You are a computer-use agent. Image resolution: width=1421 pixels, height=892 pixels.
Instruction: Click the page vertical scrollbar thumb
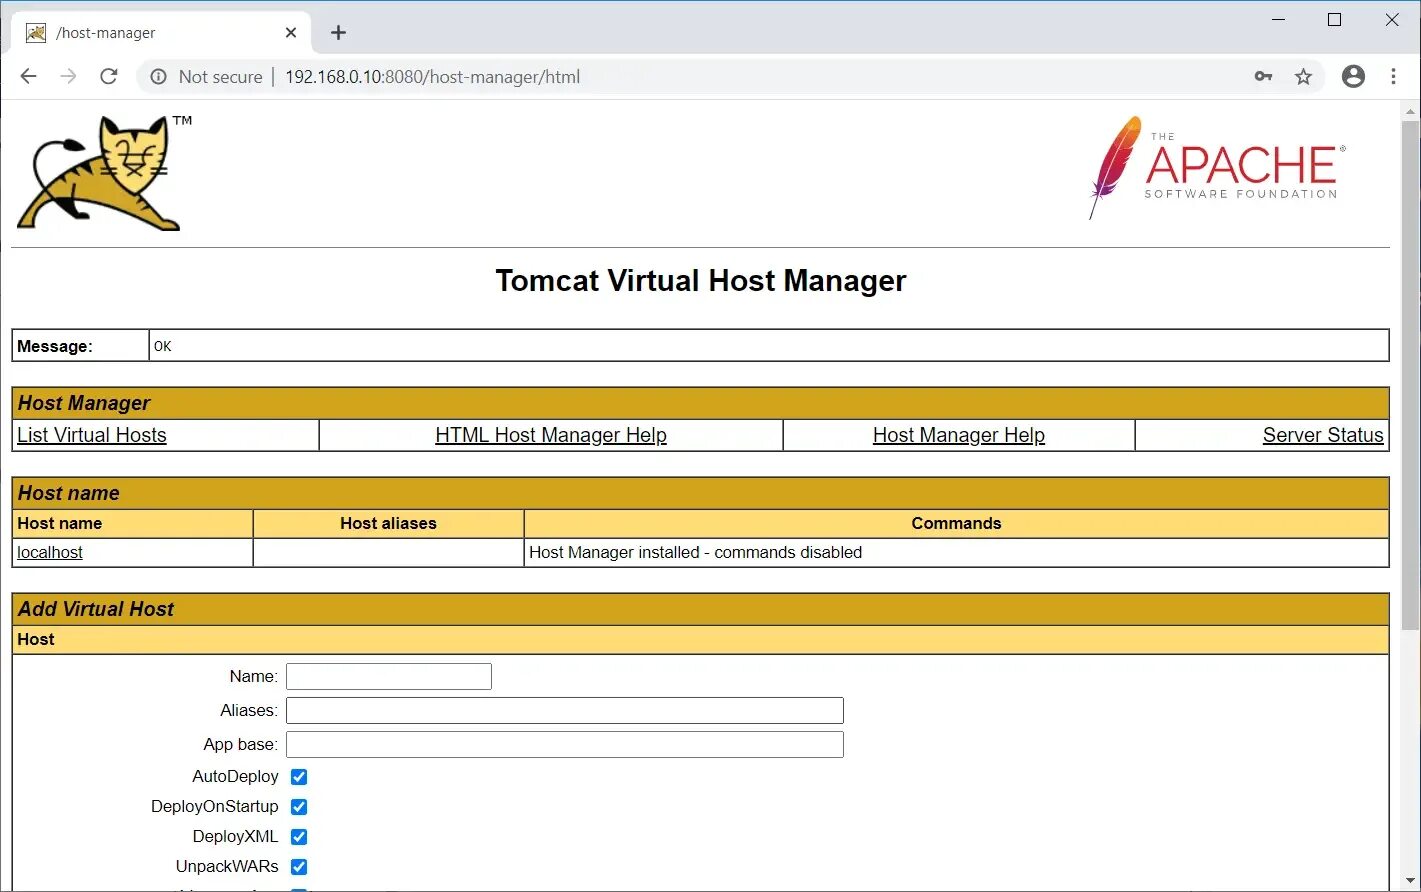pyautogui.click(x=1410, y=375)
